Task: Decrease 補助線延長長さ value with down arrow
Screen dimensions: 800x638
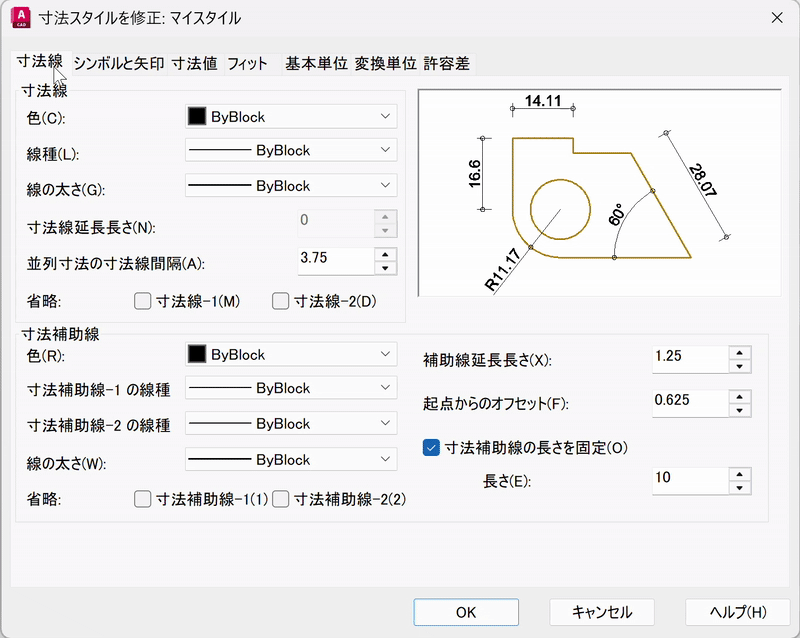Action: [739, 366]
